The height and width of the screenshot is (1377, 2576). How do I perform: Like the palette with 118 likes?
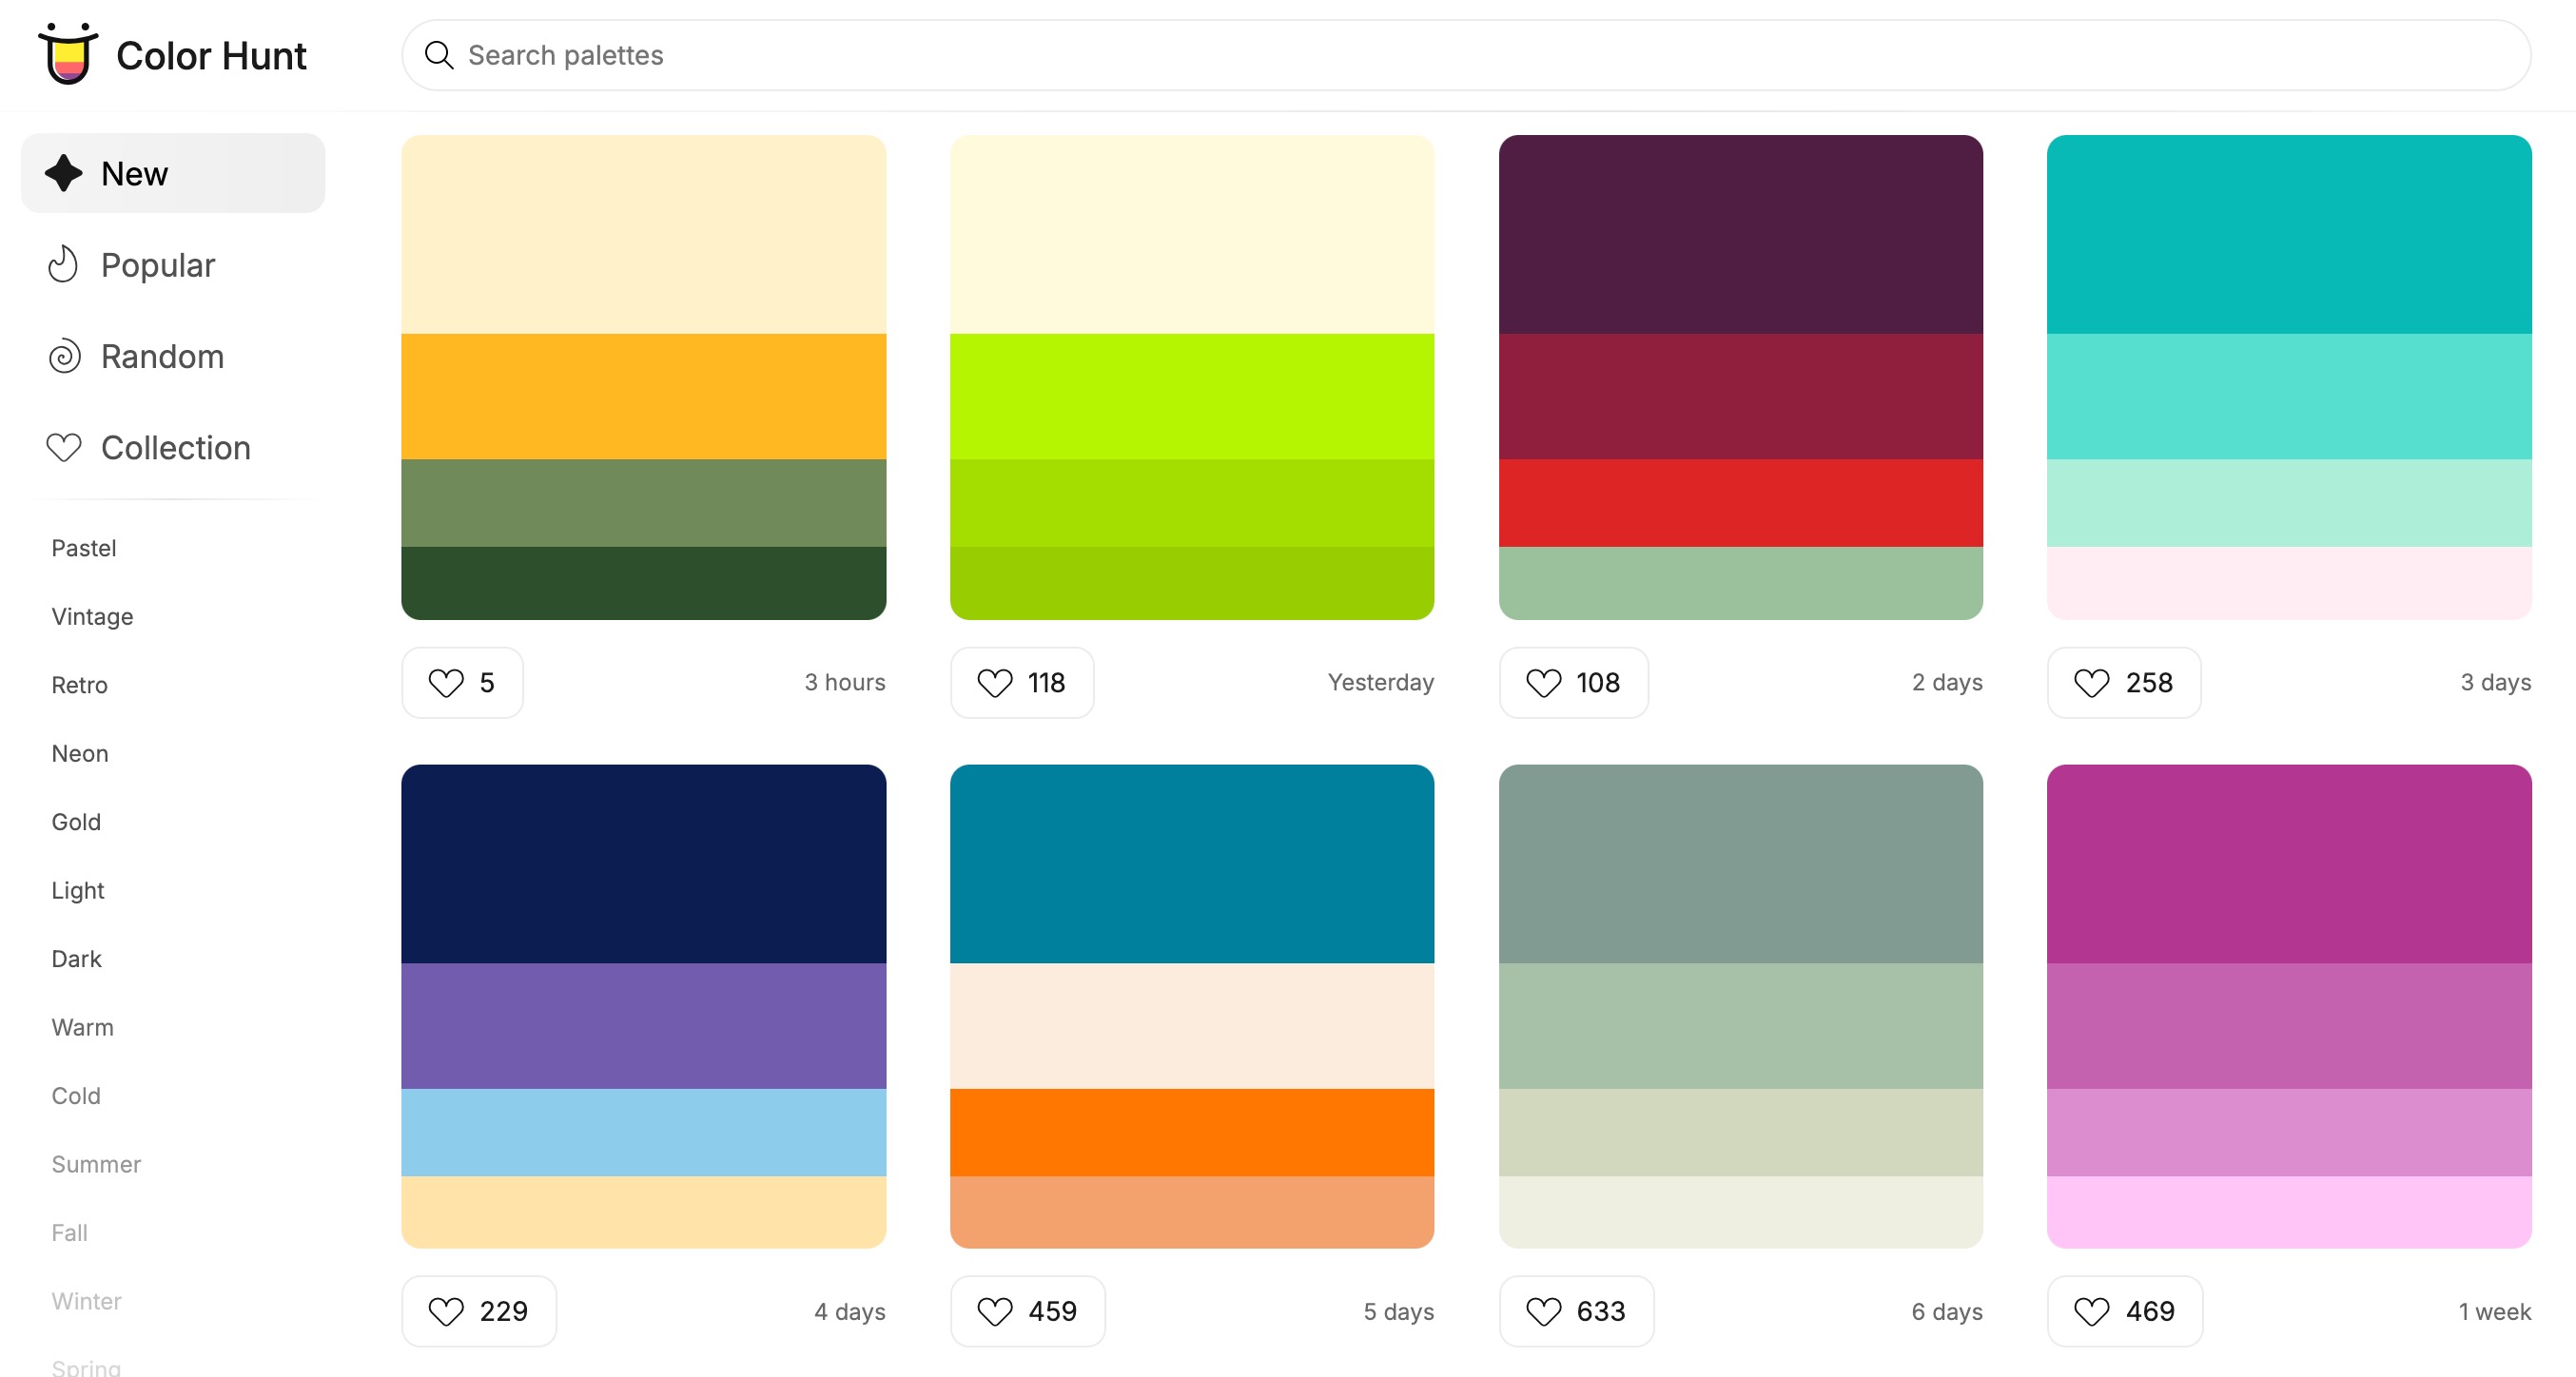[x=1021, y=682]
